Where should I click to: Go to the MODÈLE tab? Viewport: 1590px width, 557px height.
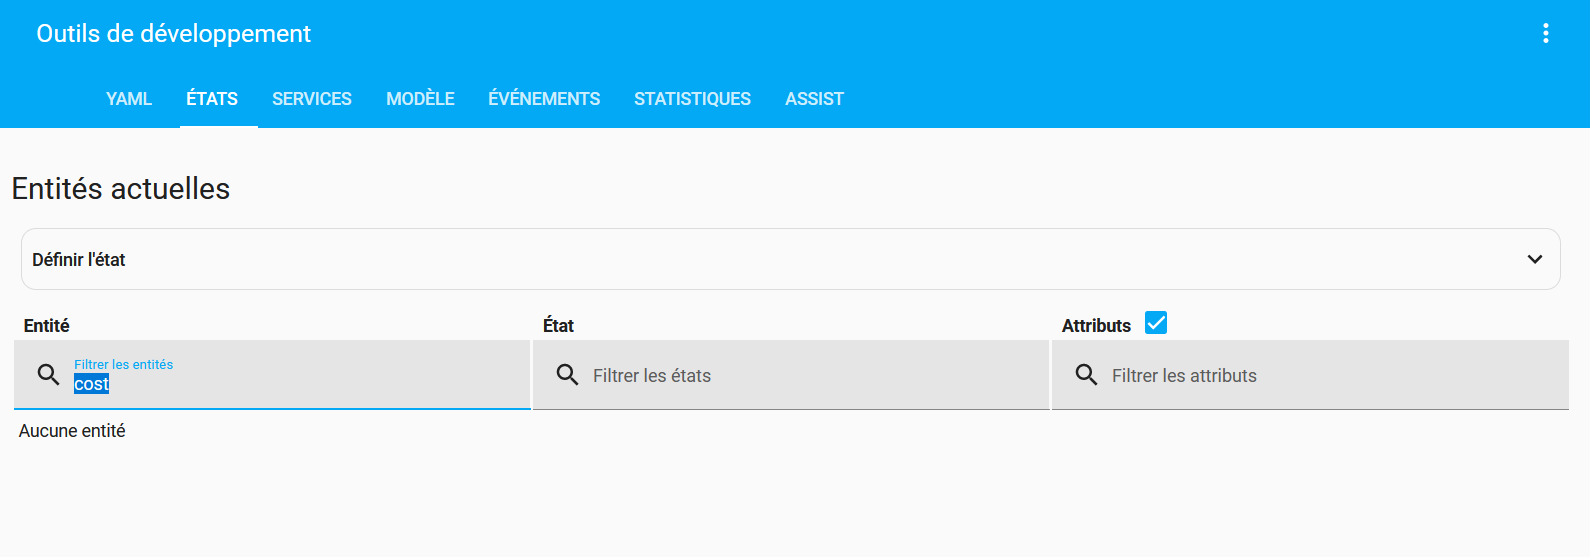tap(420, 99)
